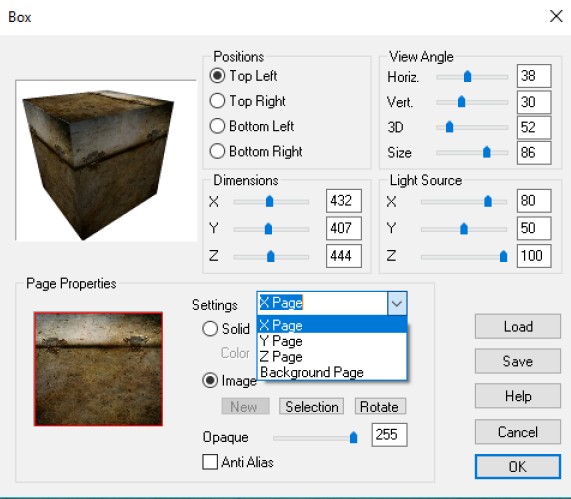The height and width of the screenshot is (499, 571).
Task: Collapse the Settings dropdown arrow
Action: [397, 303]
